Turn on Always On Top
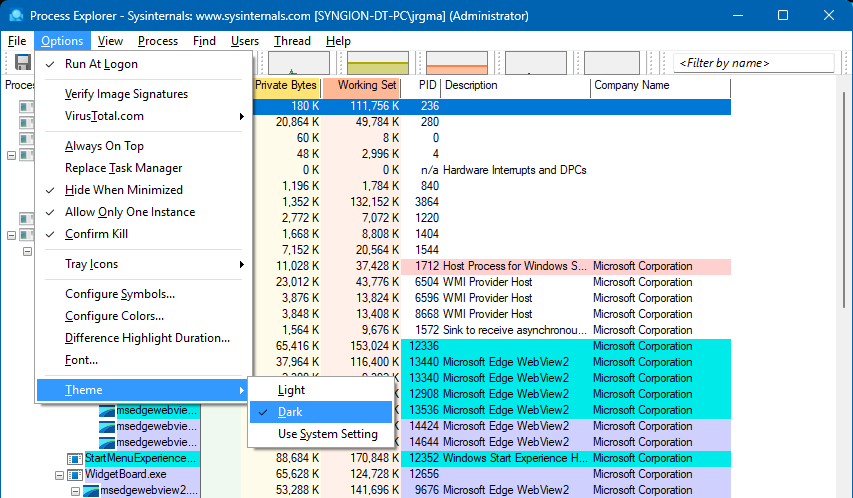Viewport: 853px width, 498px height. click(144, 146)
